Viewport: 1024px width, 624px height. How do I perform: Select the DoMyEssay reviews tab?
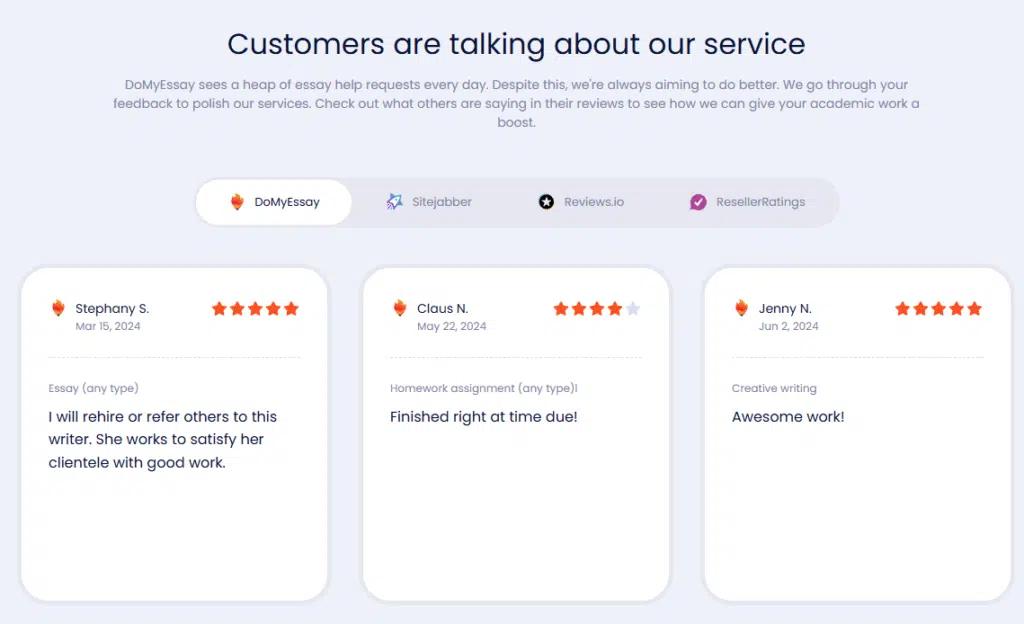point(274,202)
